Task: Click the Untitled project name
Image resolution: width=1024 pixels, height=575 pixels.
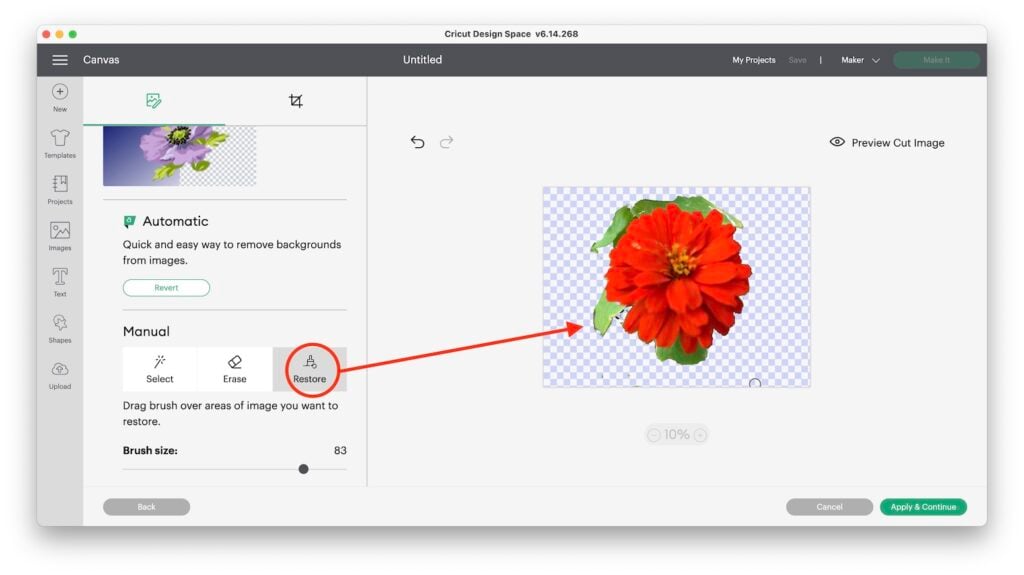Action: click(x=423, y=59)
